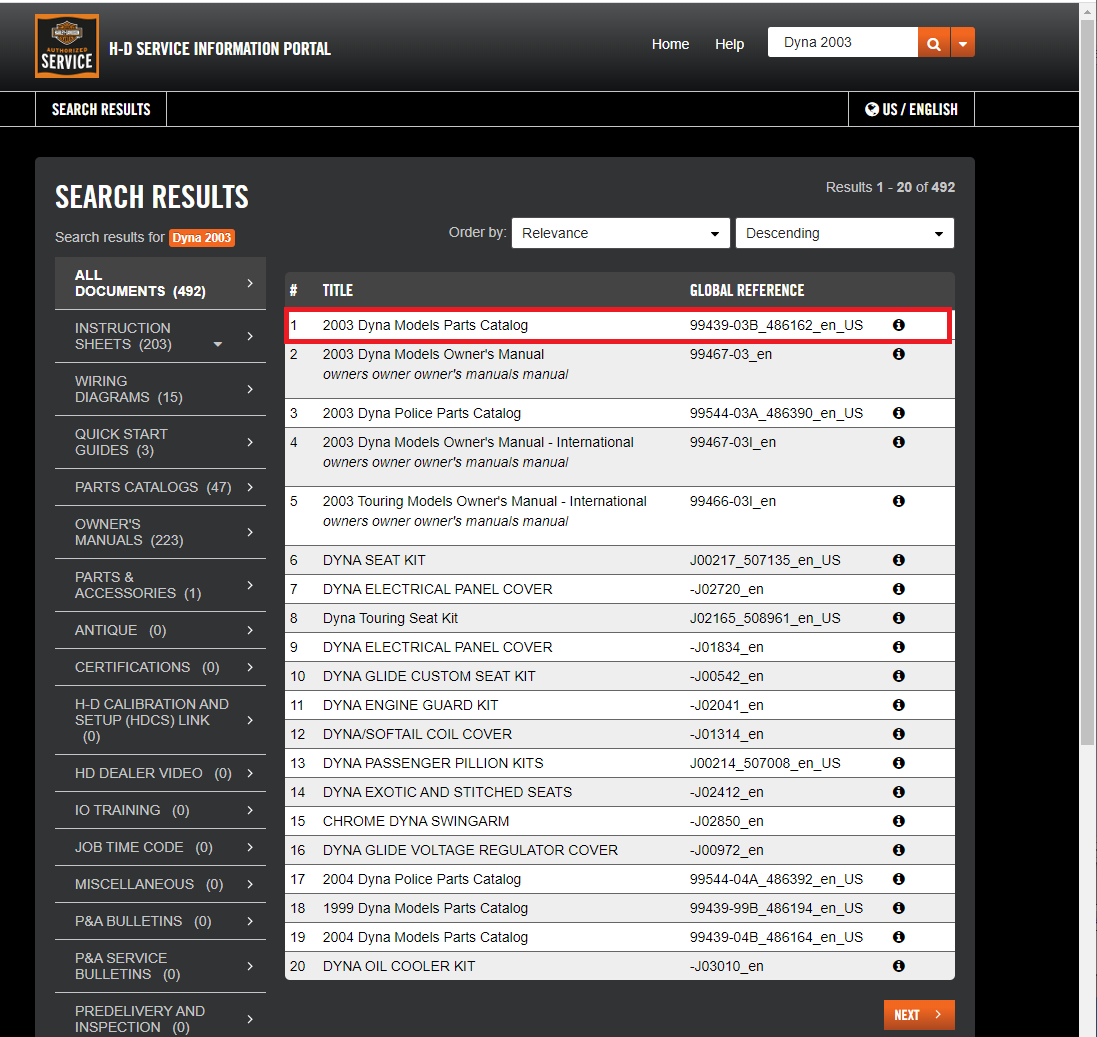Open the Help menu item
Image resolution: width=1097 pixels, height=1037 pixels.
[x=729, y=44]
